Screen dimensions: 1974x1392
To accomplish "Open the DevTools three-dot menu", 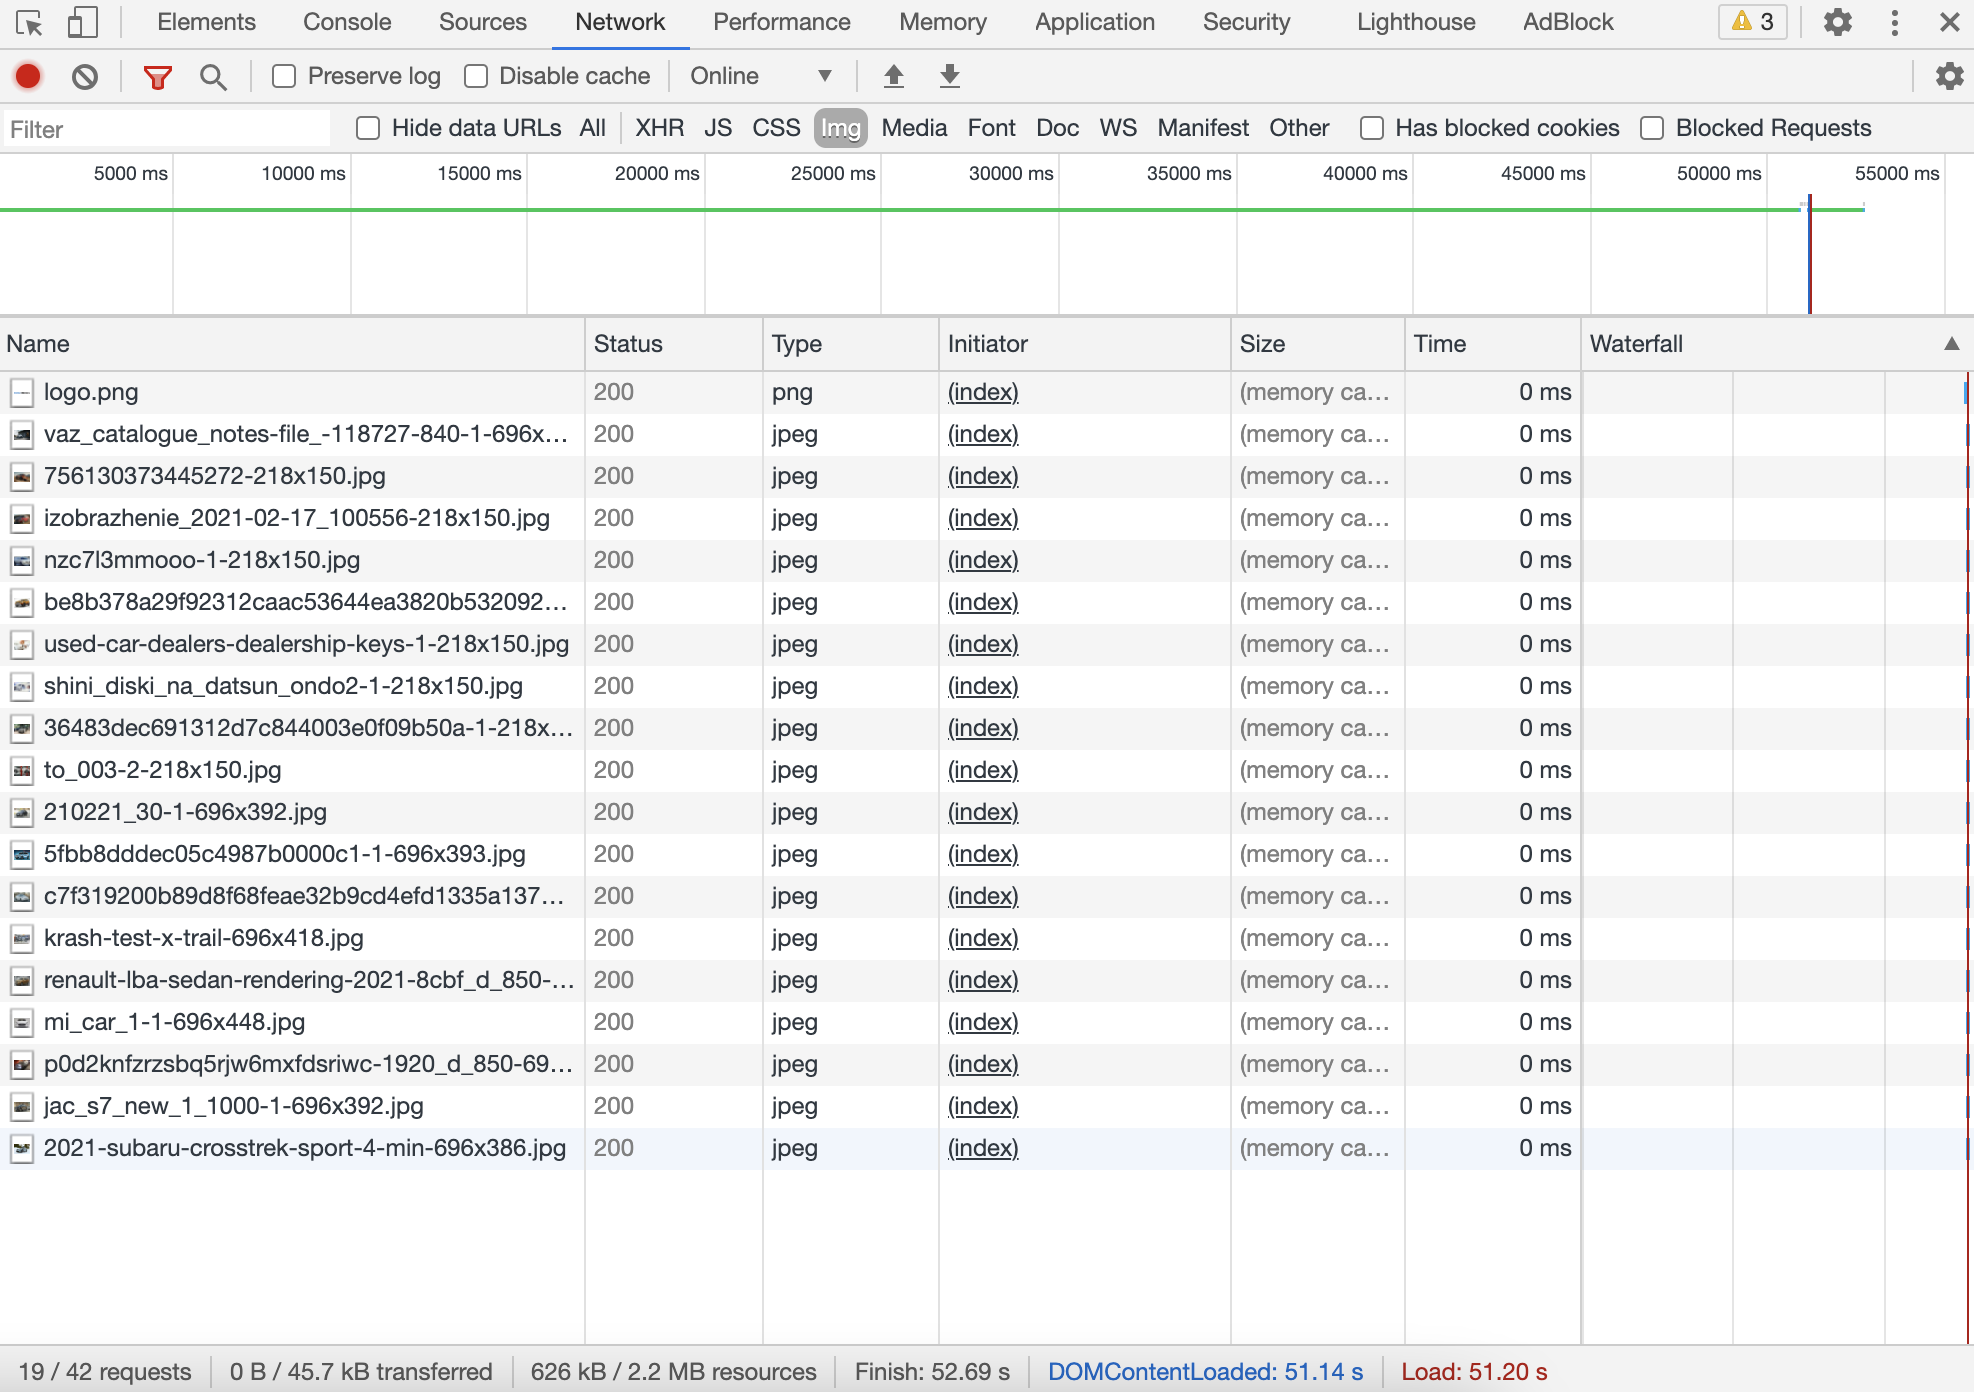I will [1895, 22].
